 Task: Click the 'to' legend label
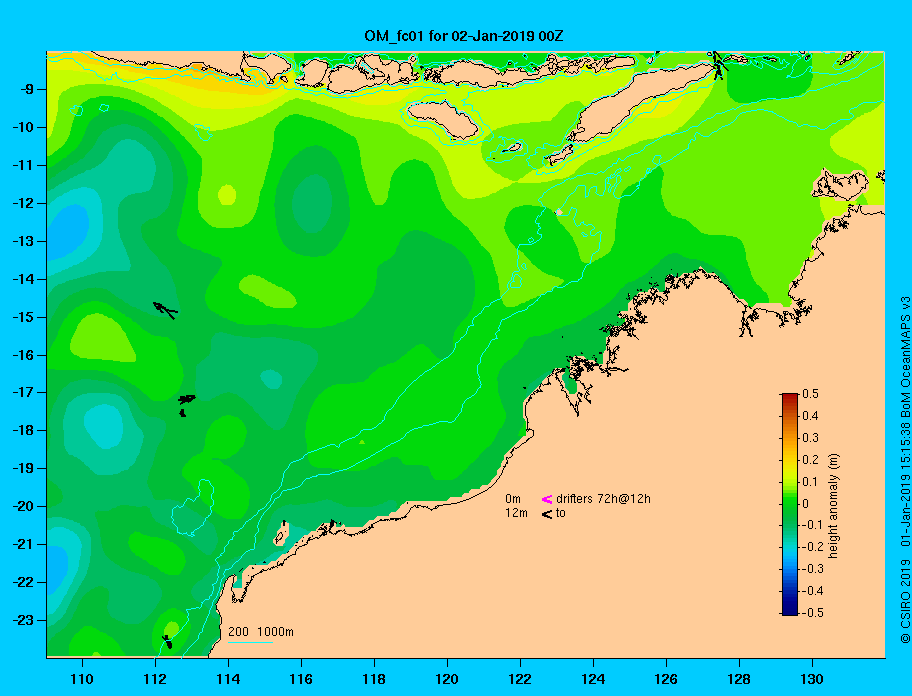[x=561, y=513]
